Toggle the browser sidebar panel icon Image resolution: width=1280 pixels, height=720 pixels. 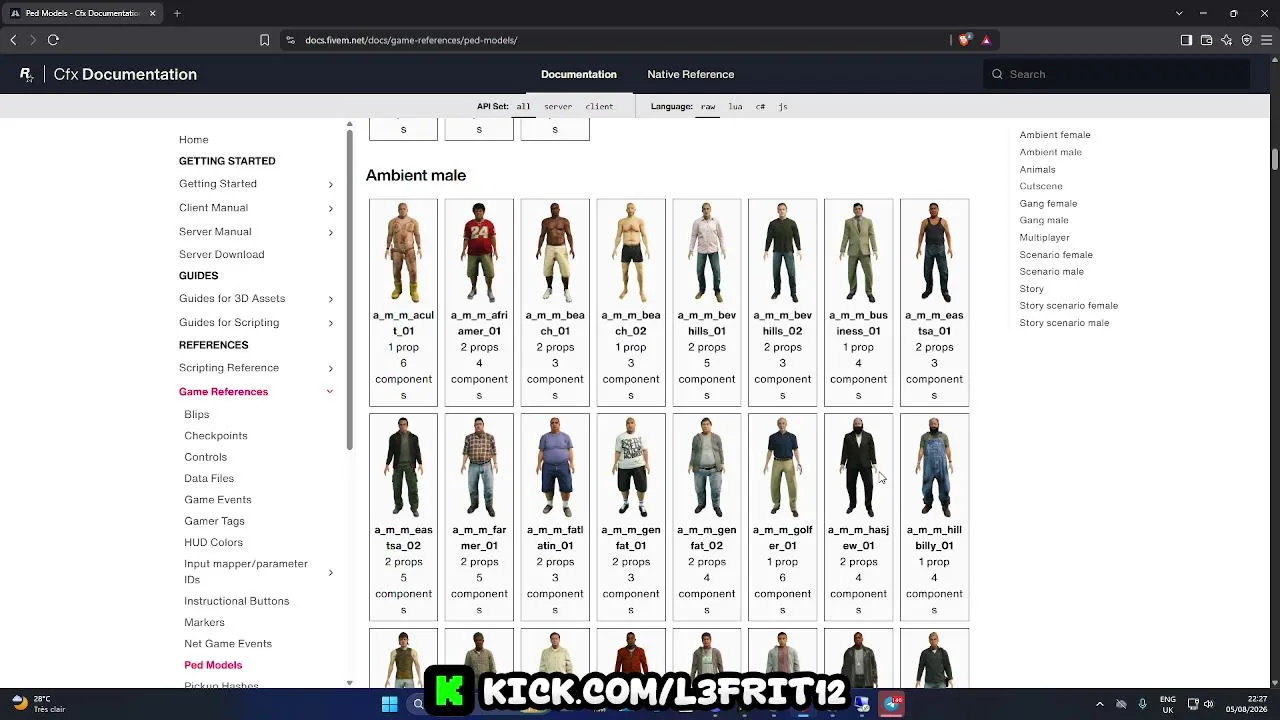1186,40
